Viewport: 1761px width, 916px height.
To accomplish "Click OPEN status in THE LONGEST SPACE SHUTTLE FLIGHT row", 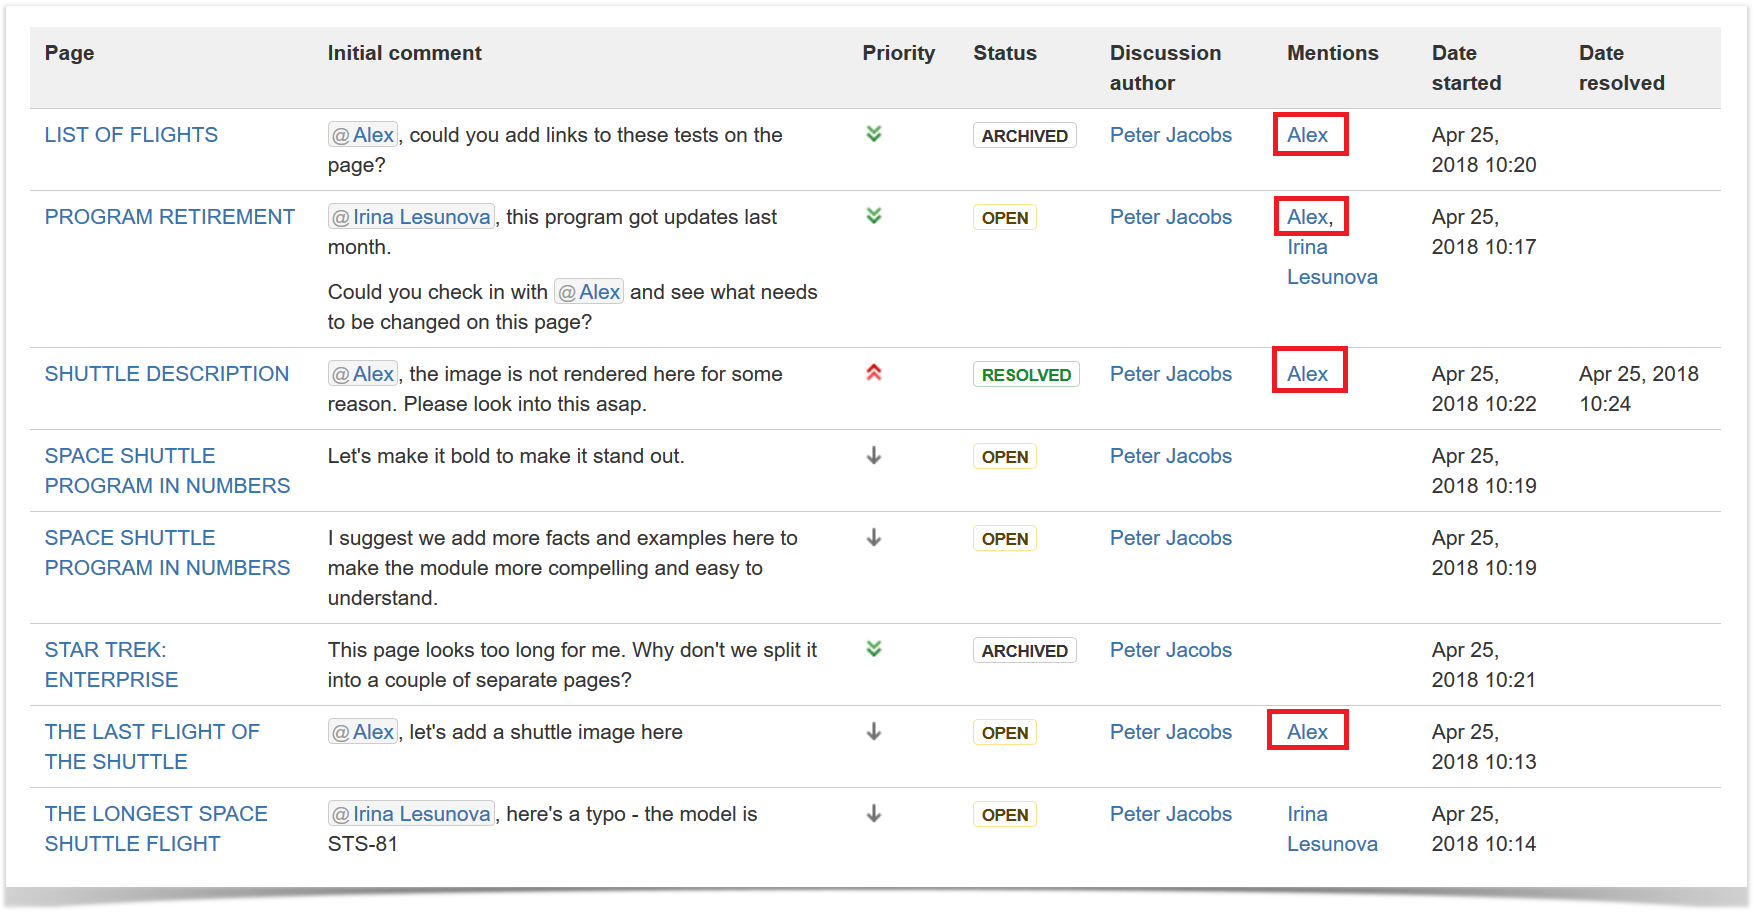I will tap(1004, 815).
